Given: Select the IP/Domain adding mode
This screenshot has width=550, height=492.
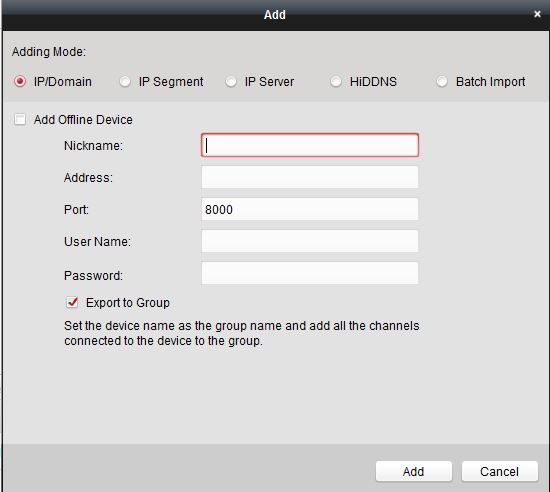Looking at the screenshot, I should 20,81.
